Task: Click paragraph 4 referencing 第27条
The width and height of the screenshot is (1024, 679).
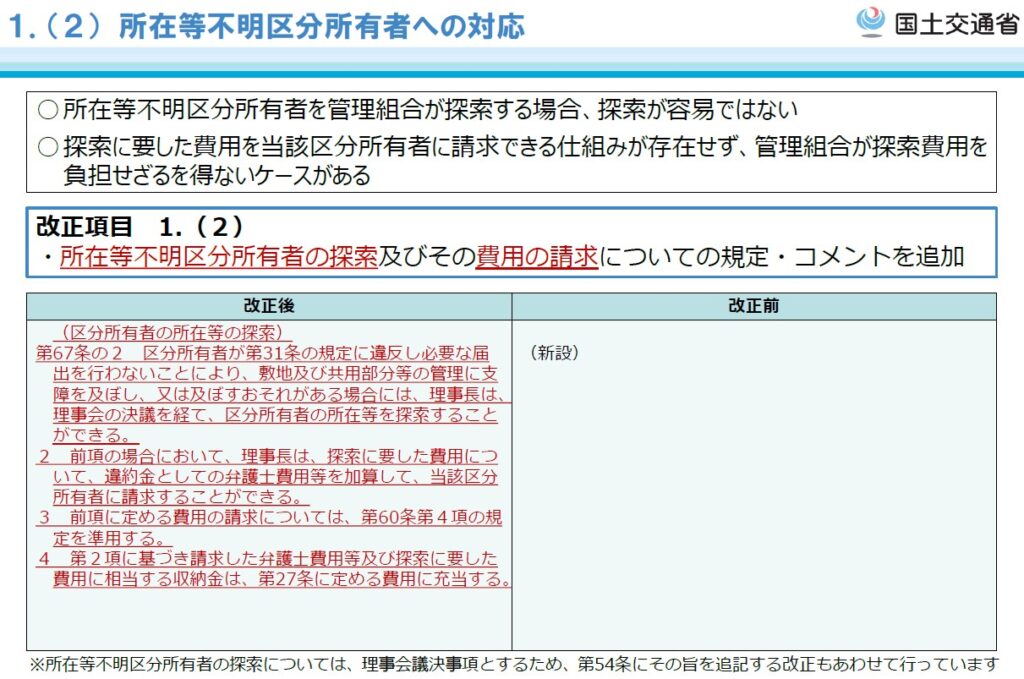Action: (273, 569)
